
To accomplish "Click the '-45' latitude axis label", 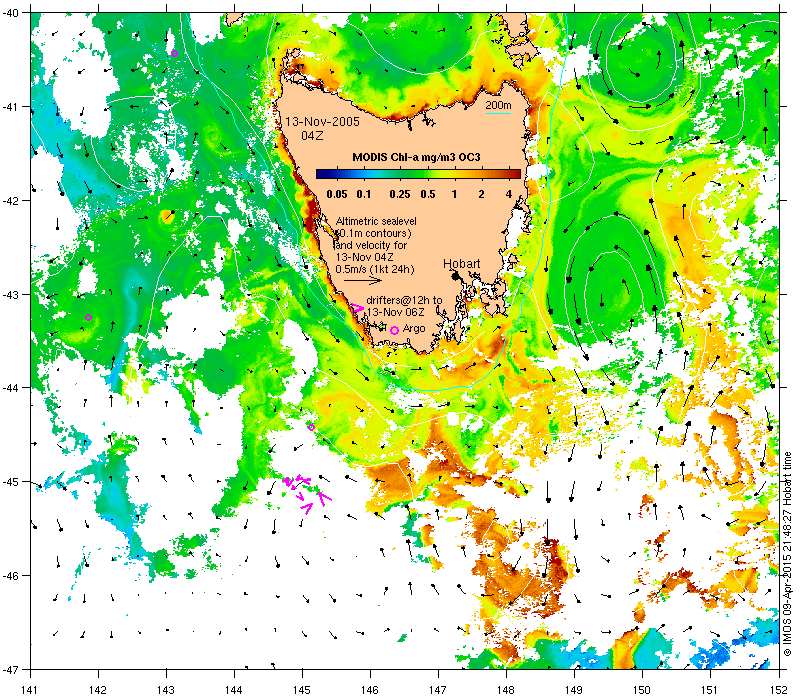I will (x=12, y=482).
